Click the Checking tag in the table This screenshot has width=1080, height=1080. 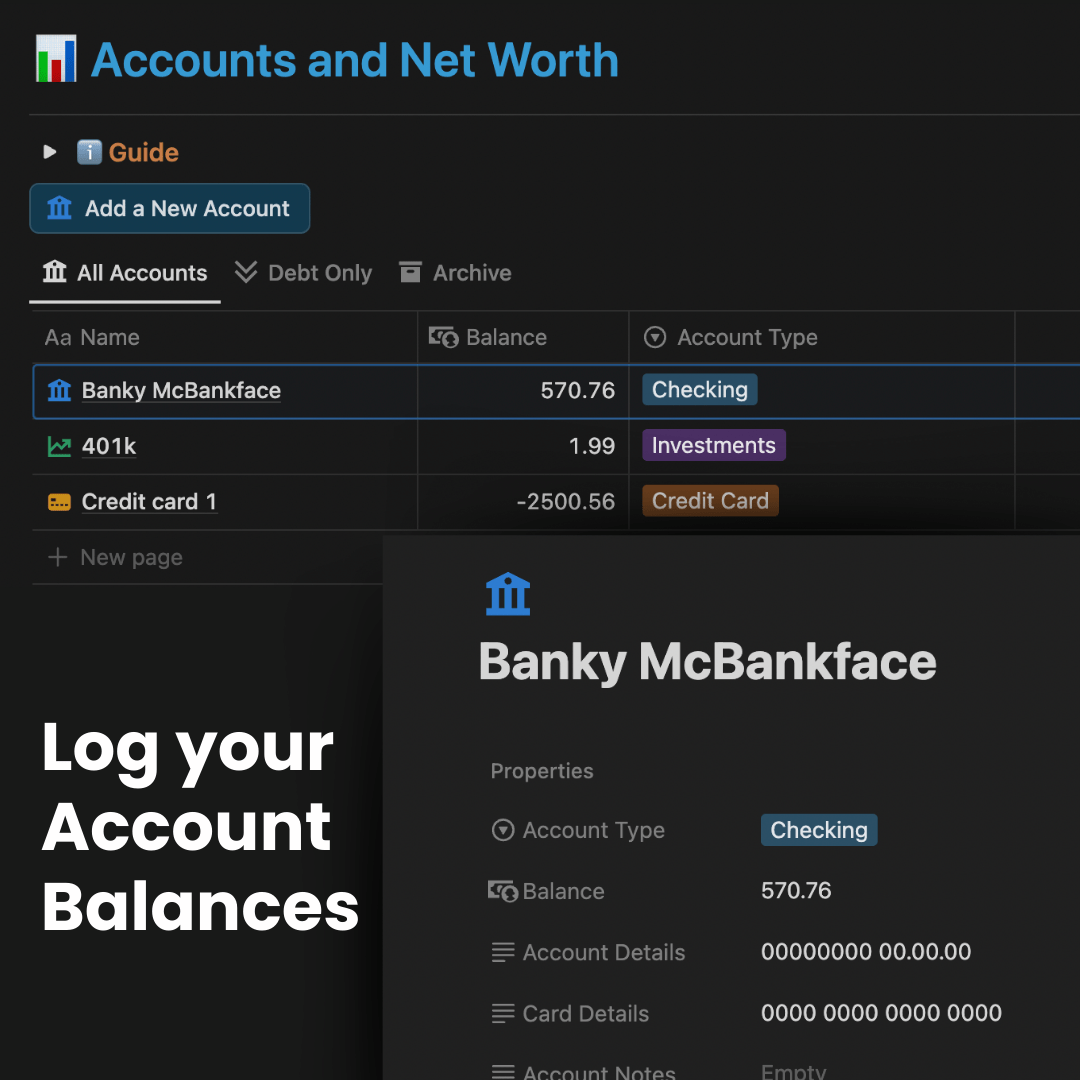pyautogui.click(x=700, y=390)
